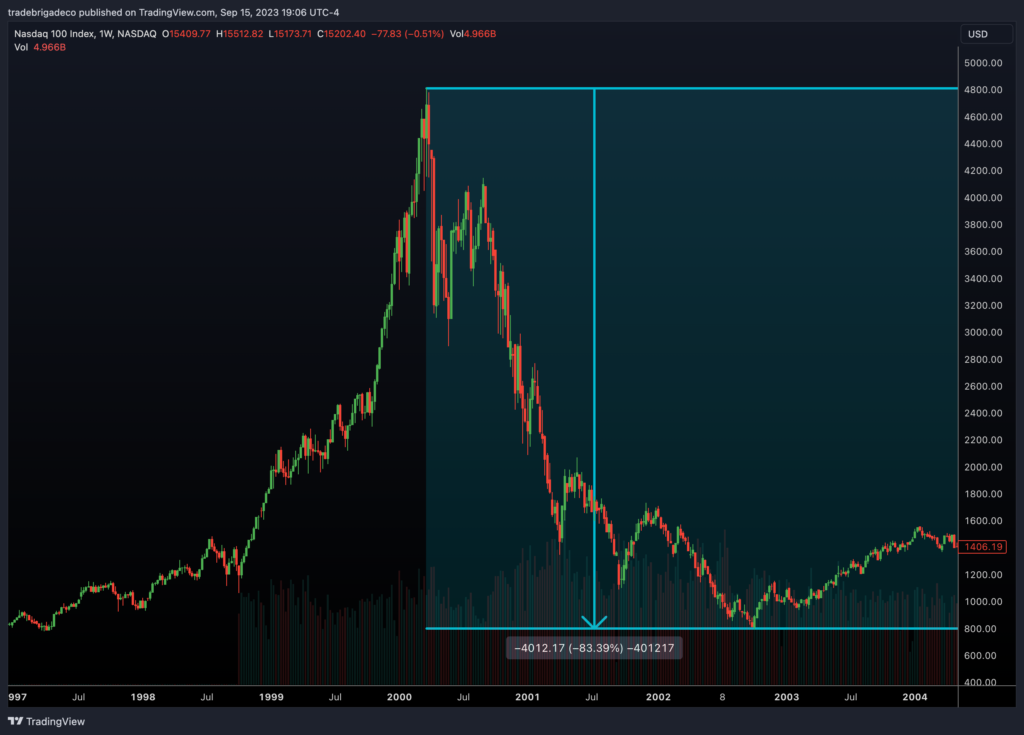This screenshot has height=735, width=1024.
Task: Click the TradingView wordmark text at bottom
Action: (x=55, y=721)
